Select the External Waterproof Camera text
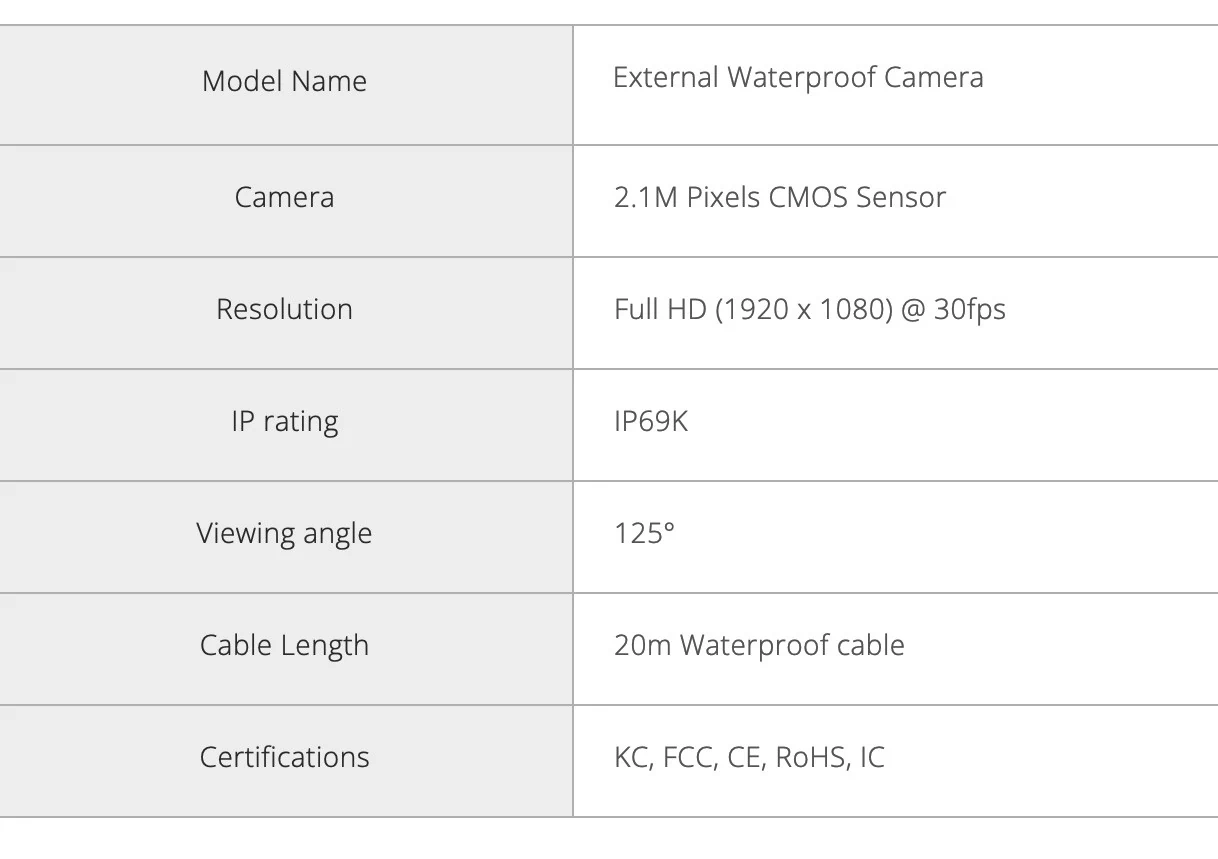1218x859 pixels. 798,78
